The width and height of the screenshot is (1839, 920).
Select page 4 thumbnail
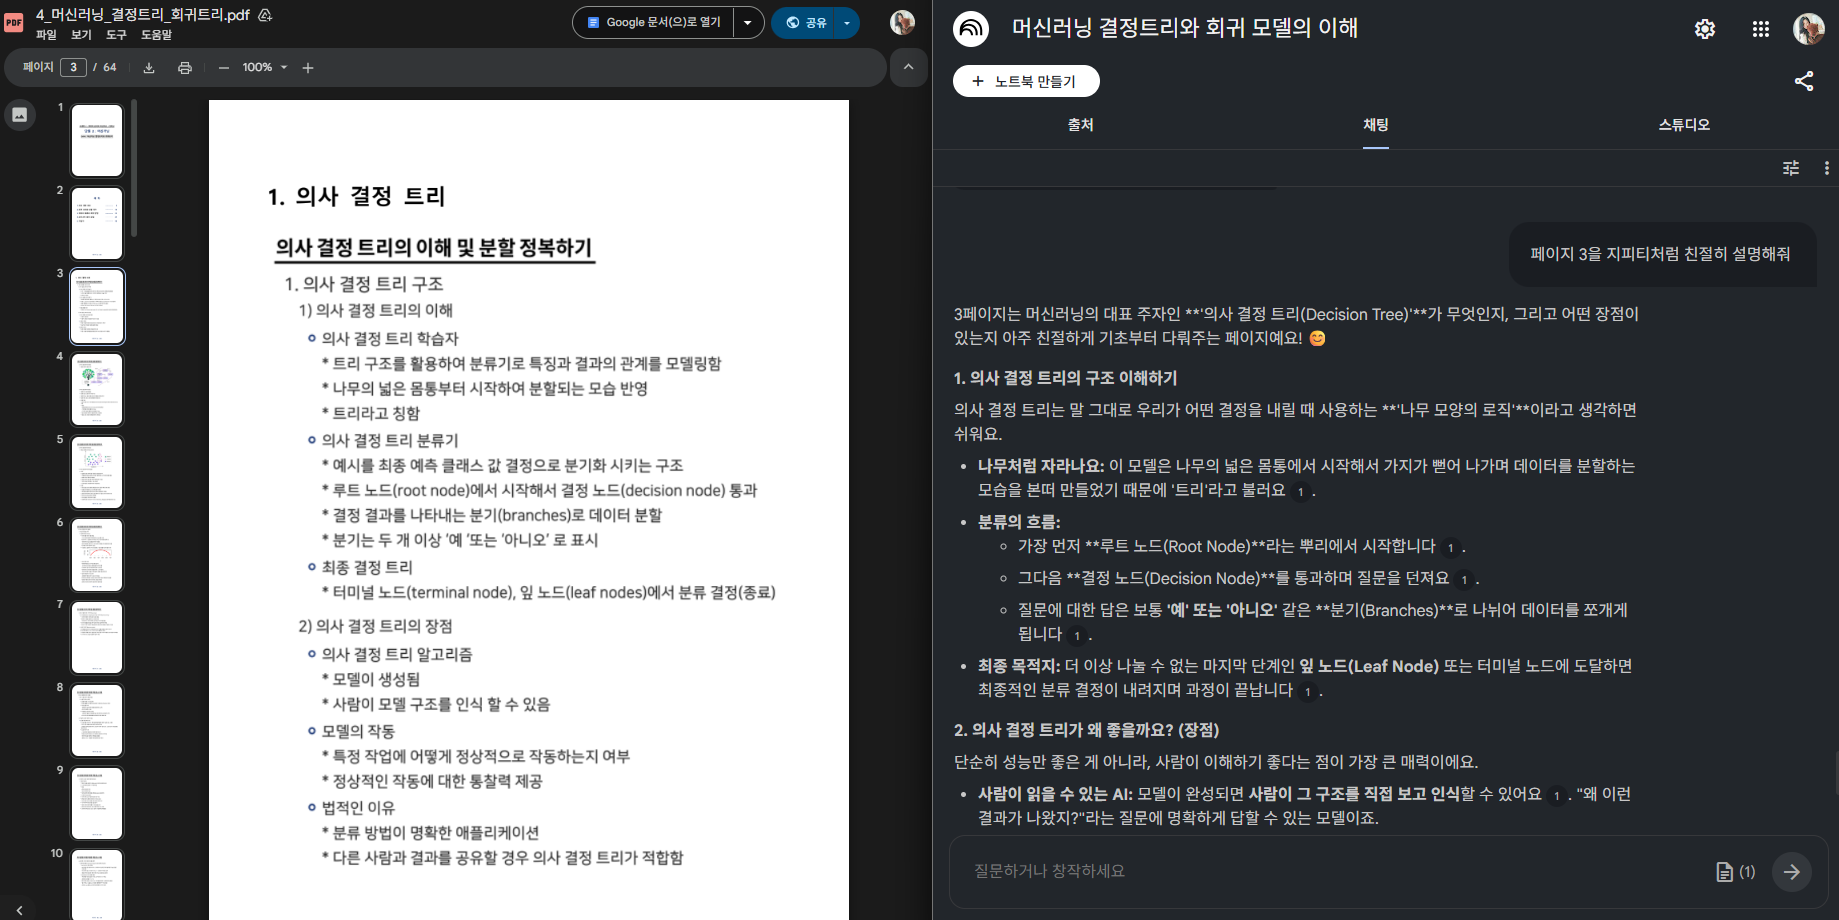point(97,389)
